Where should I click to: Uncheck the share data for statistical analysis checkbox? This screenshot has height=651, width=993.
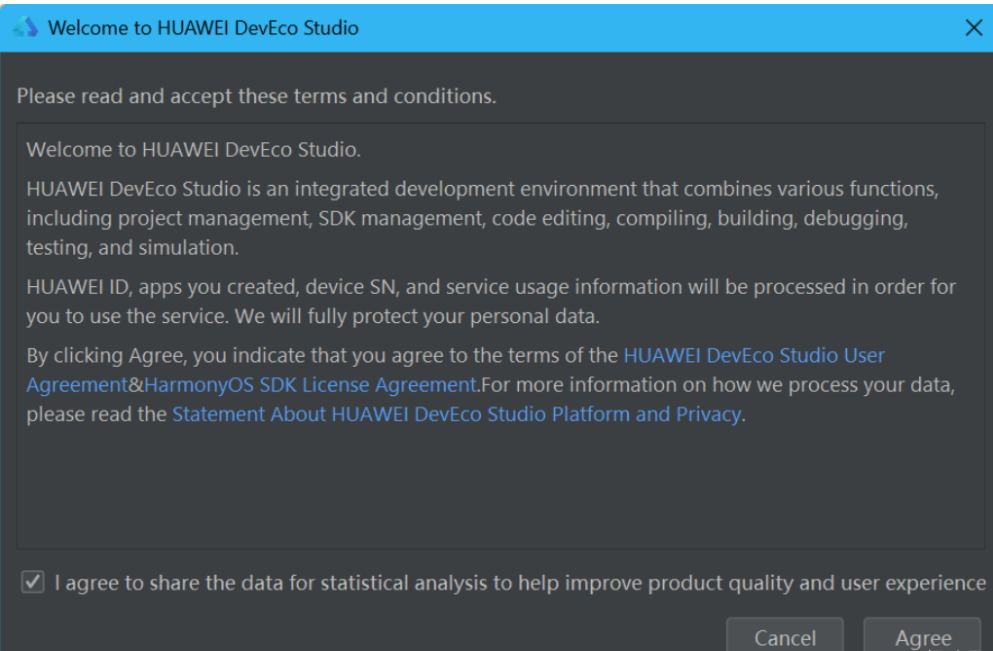32,581
